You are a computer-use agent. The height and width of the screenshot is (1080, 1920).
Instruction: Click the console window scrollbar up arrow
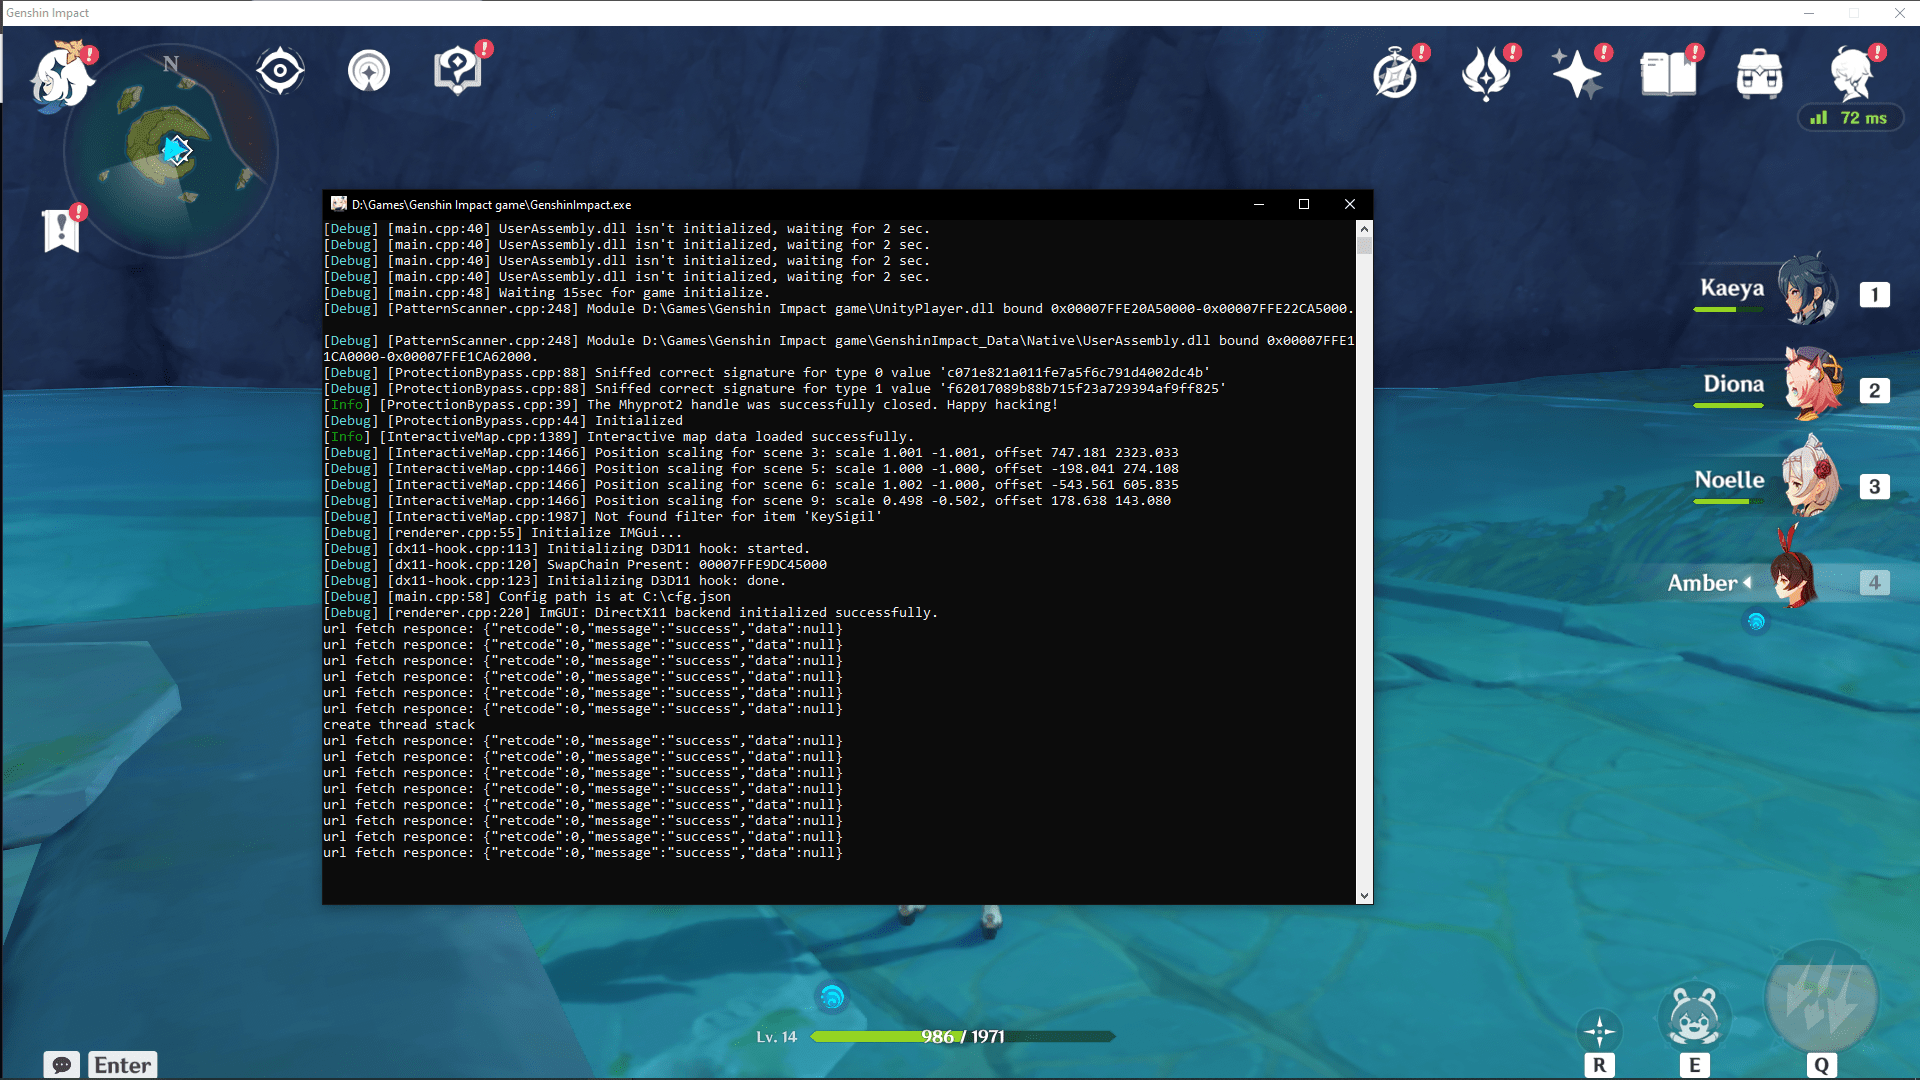click(1364, 229)
